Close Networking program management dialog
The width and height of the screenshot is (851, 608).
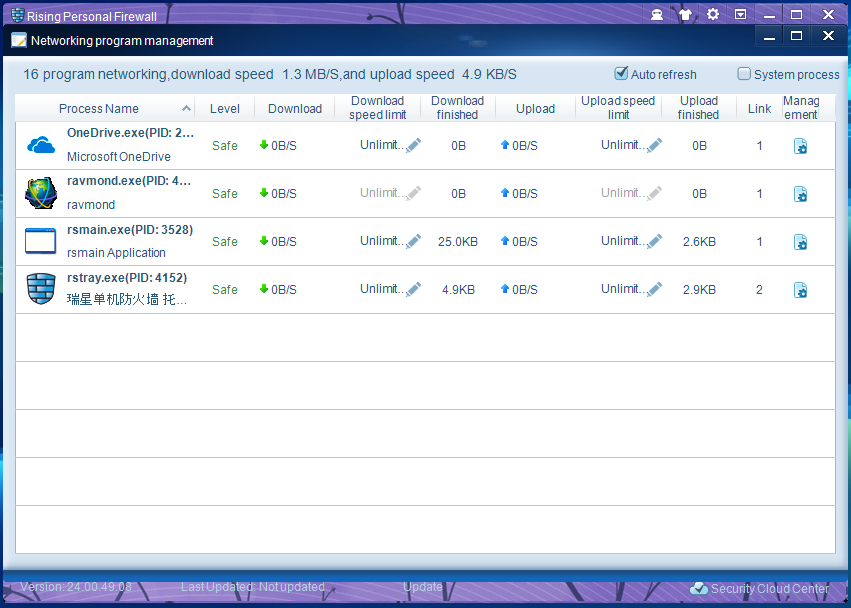(x=828, y=36)
